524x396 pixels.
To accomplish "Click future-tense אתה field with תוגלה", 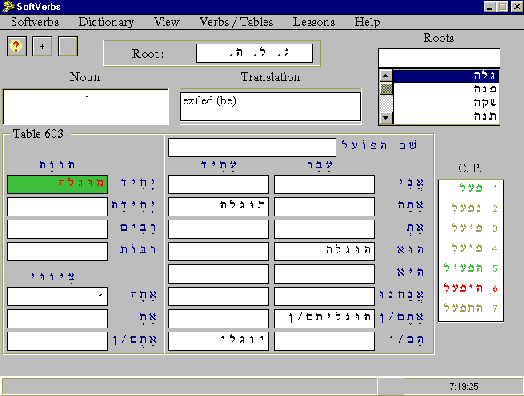I will [x=219, y=207].
